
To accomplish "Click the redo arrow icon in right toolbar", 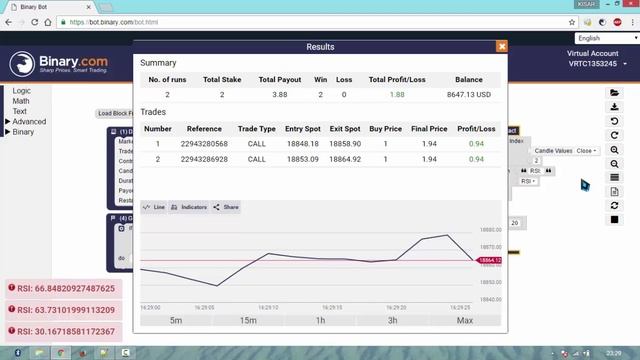I will tap(614, 135).
